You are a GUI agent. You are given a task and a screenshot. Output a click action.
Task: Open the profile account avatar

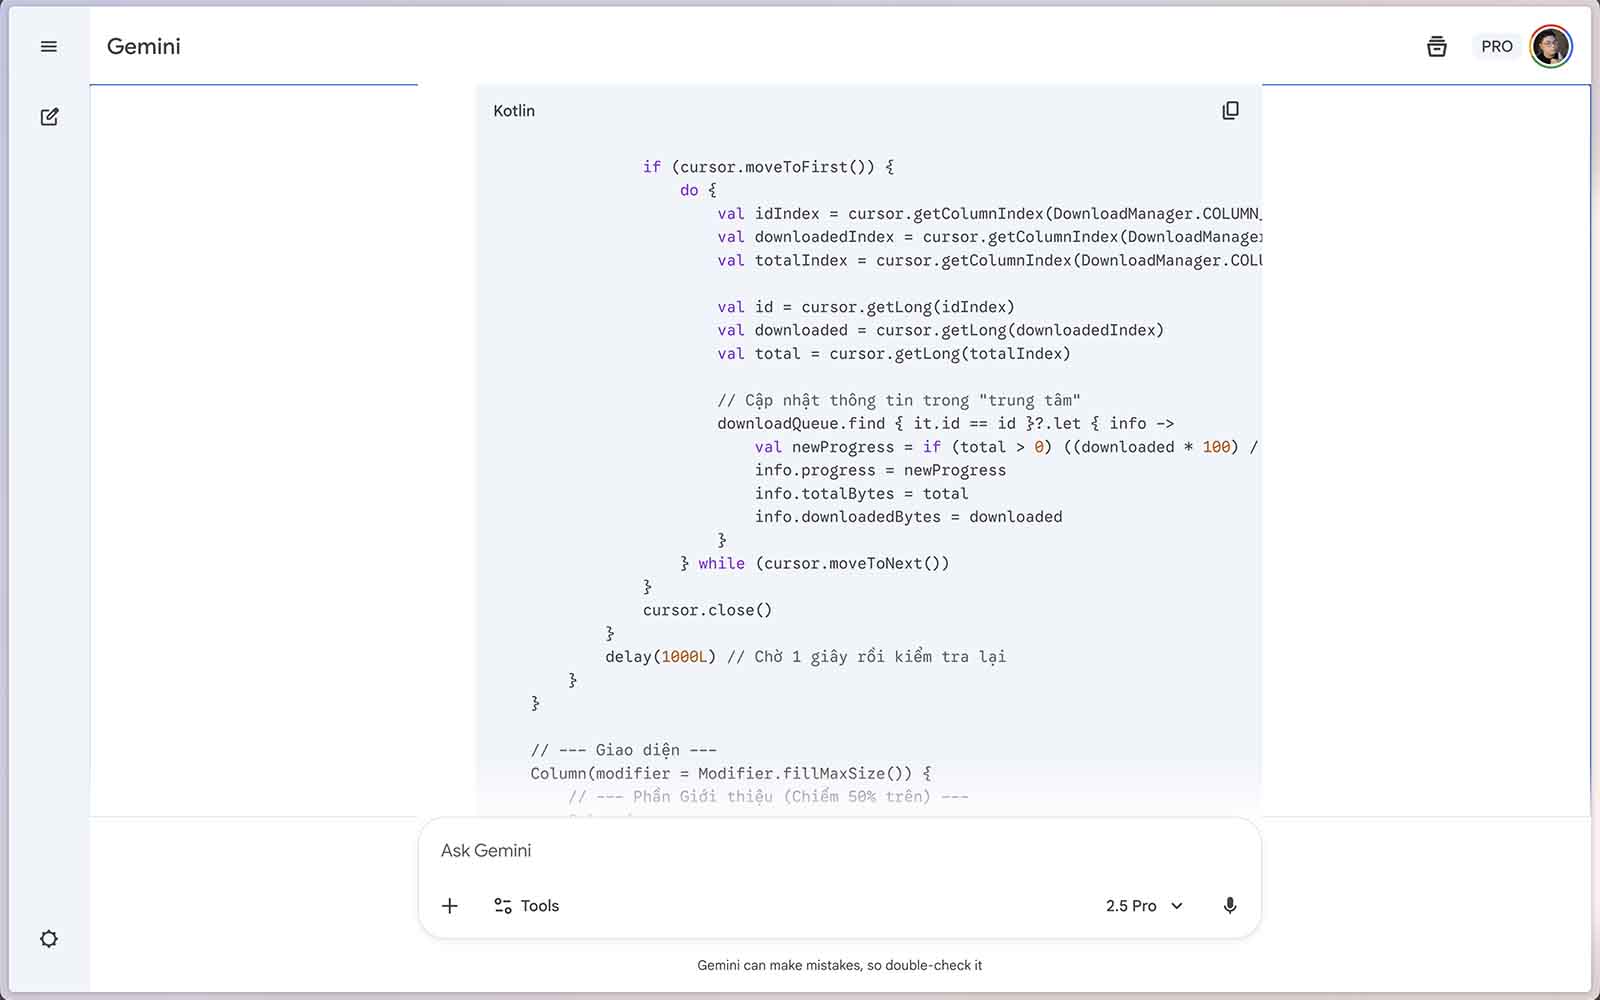click(1550, 47)
